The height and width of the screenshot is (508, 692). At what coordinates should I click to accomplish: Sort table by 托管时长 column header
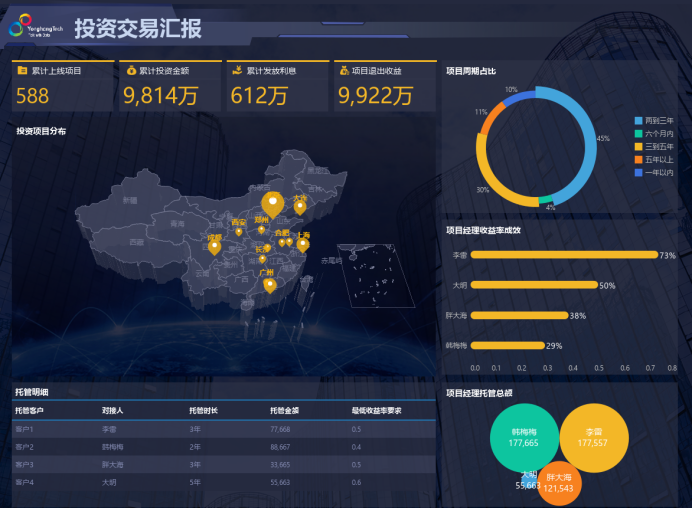coord(201,410)
